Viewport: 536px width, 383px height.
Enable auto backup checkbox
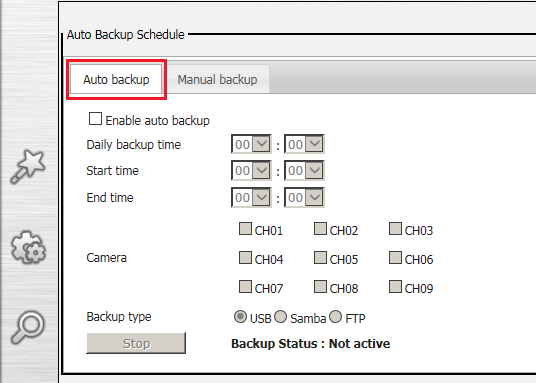[95, 119]
